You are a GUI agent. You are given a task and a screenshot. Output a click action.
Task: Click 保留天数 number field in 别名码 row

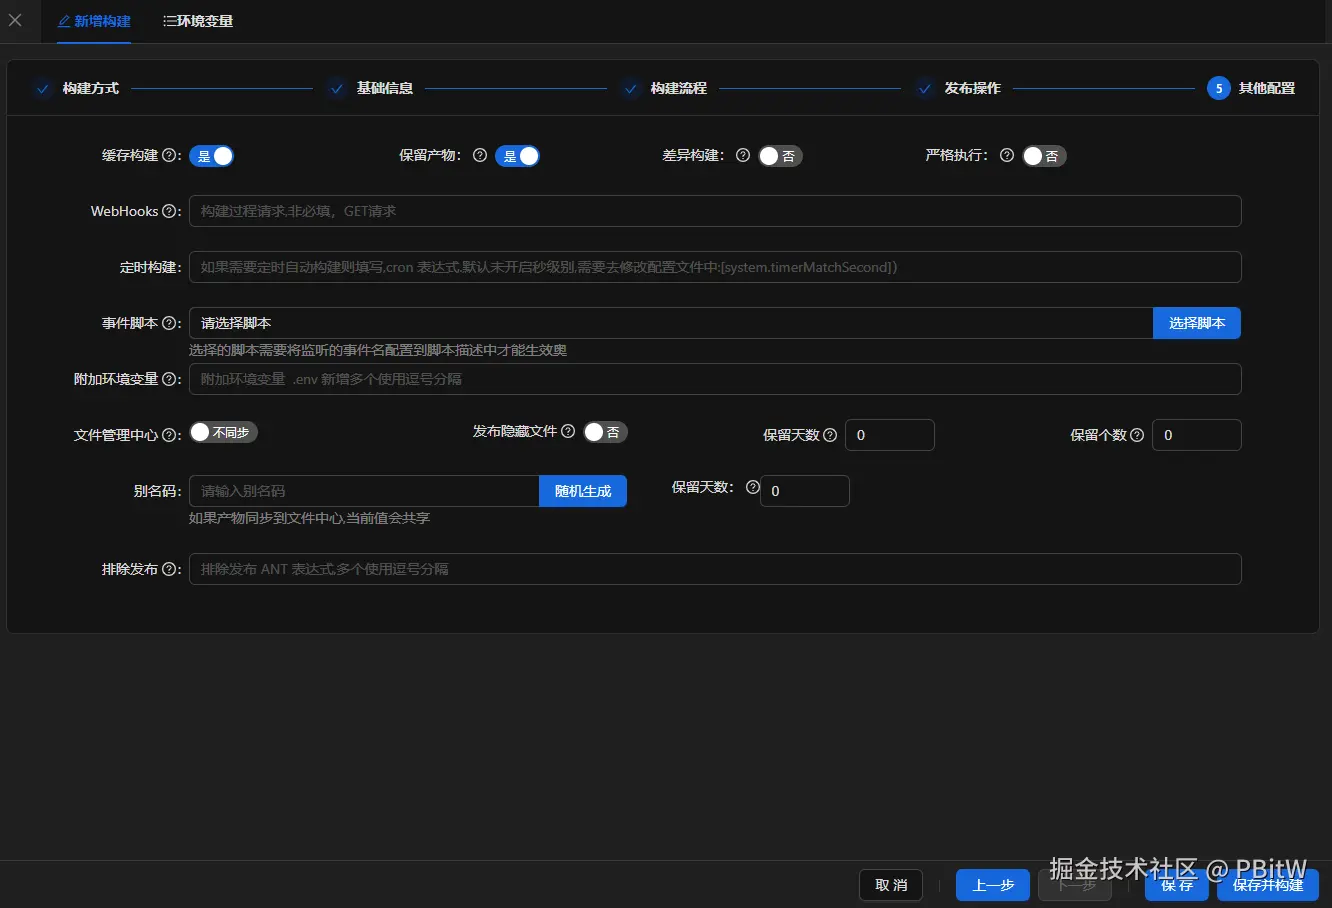coord(805,491)
